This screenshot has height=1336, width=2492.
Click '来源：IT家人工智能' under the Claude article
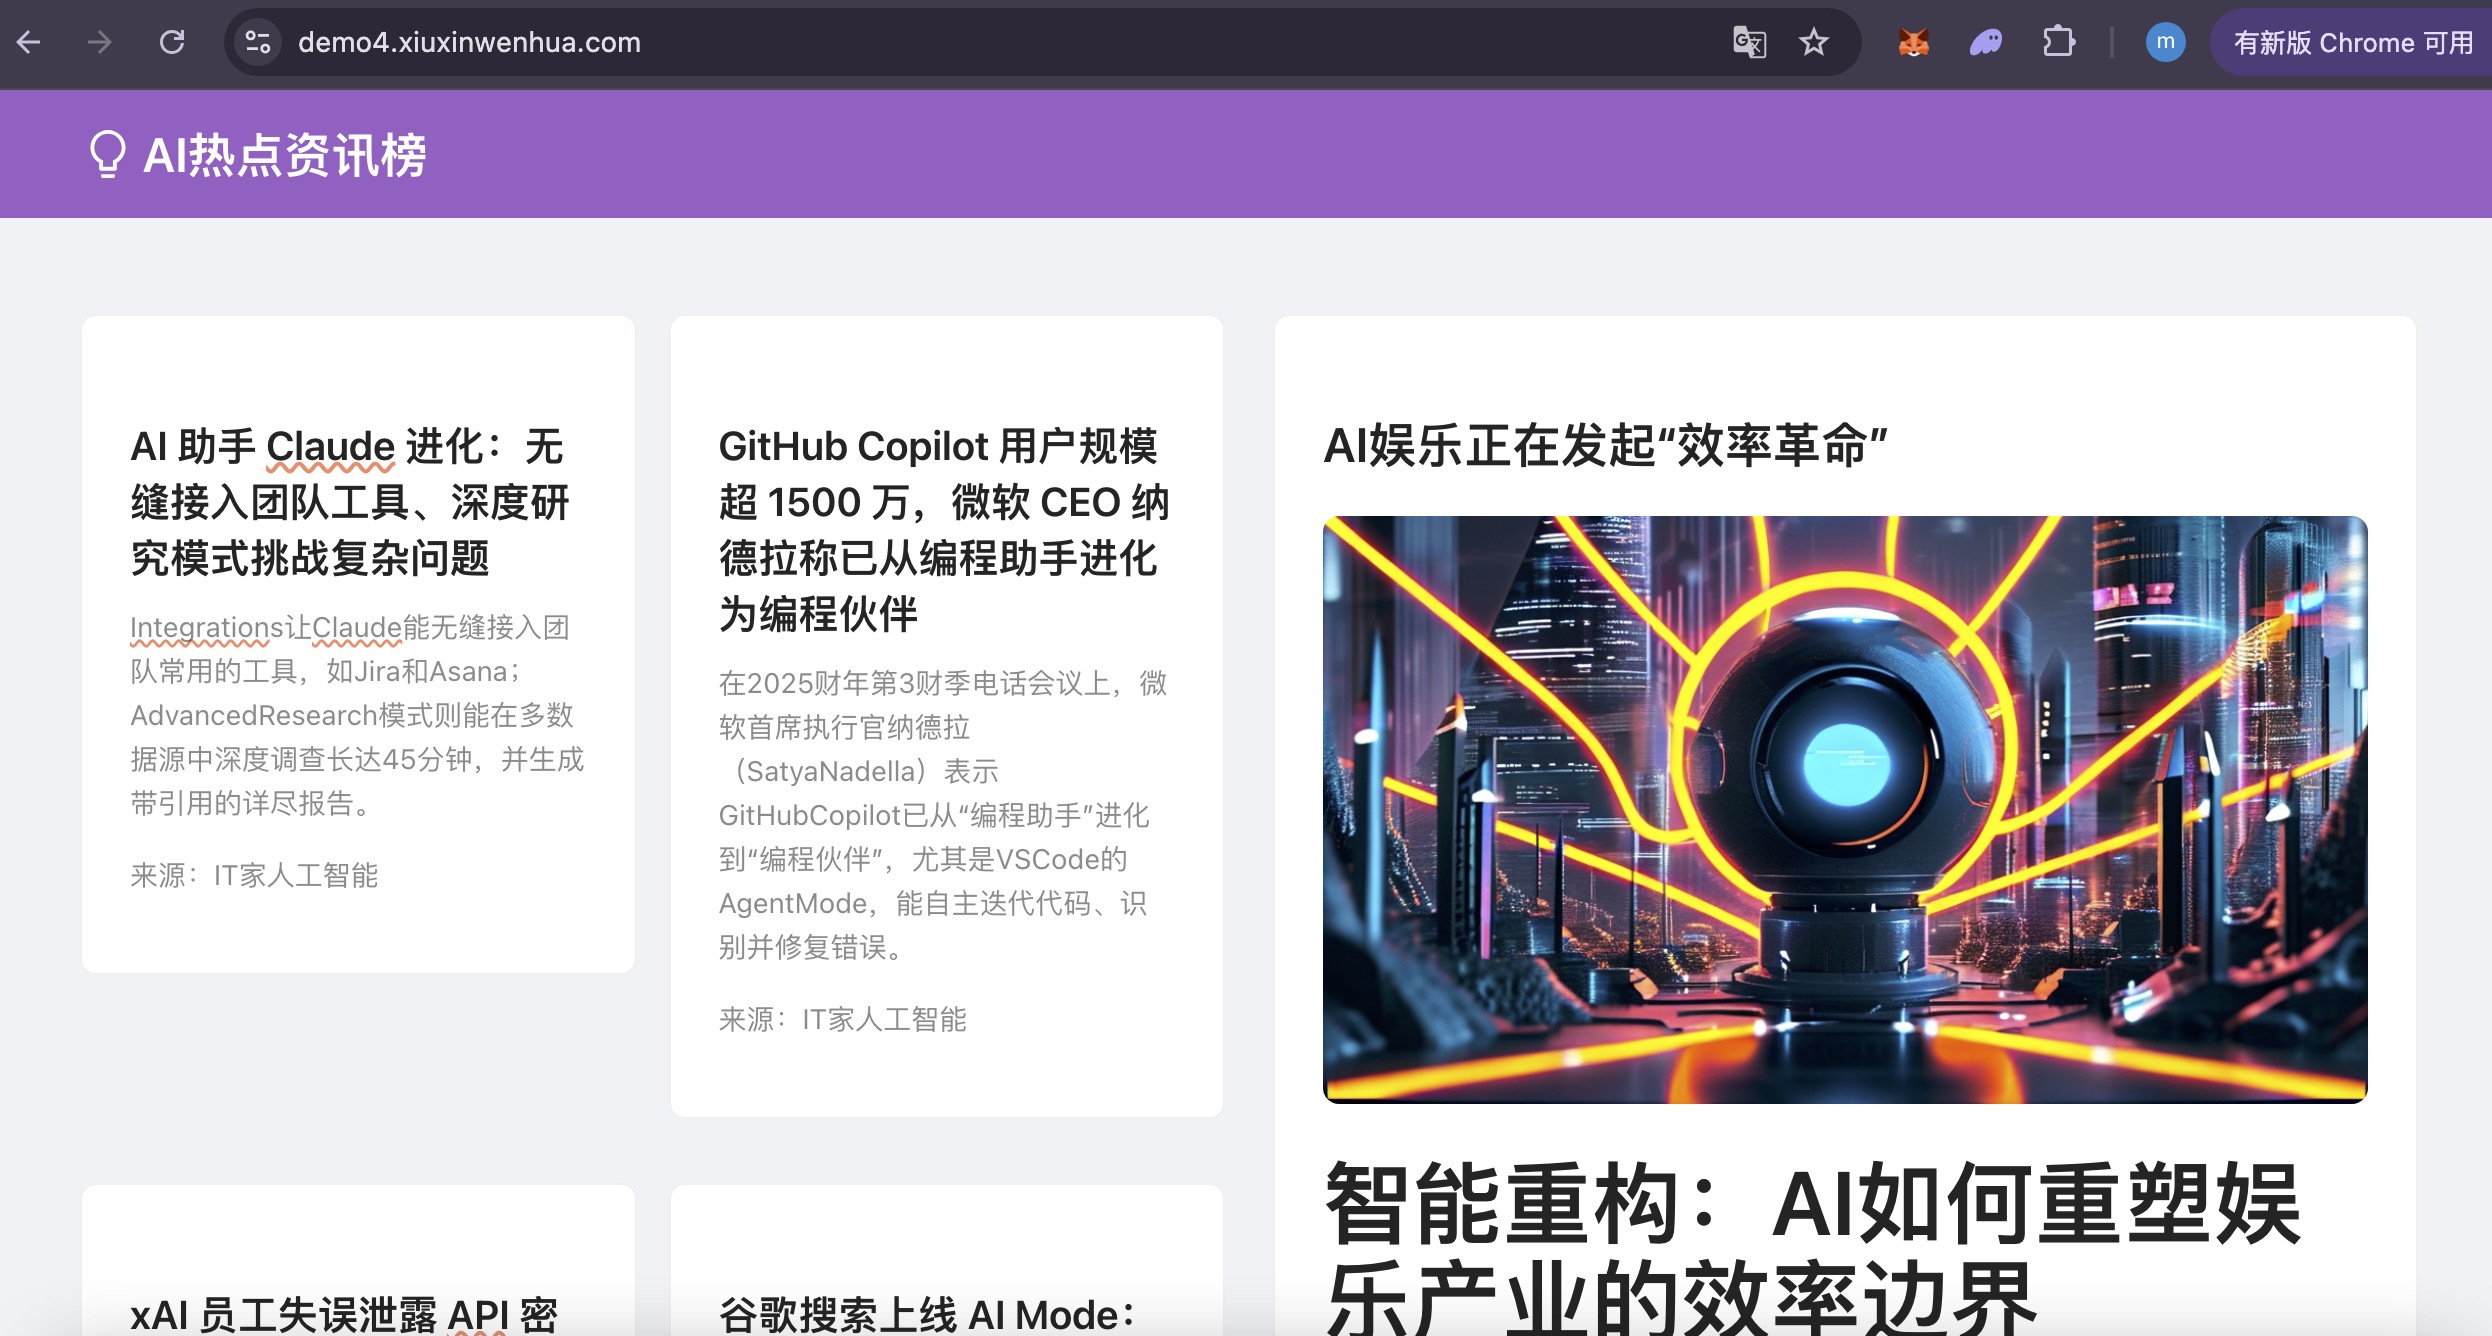254,875
